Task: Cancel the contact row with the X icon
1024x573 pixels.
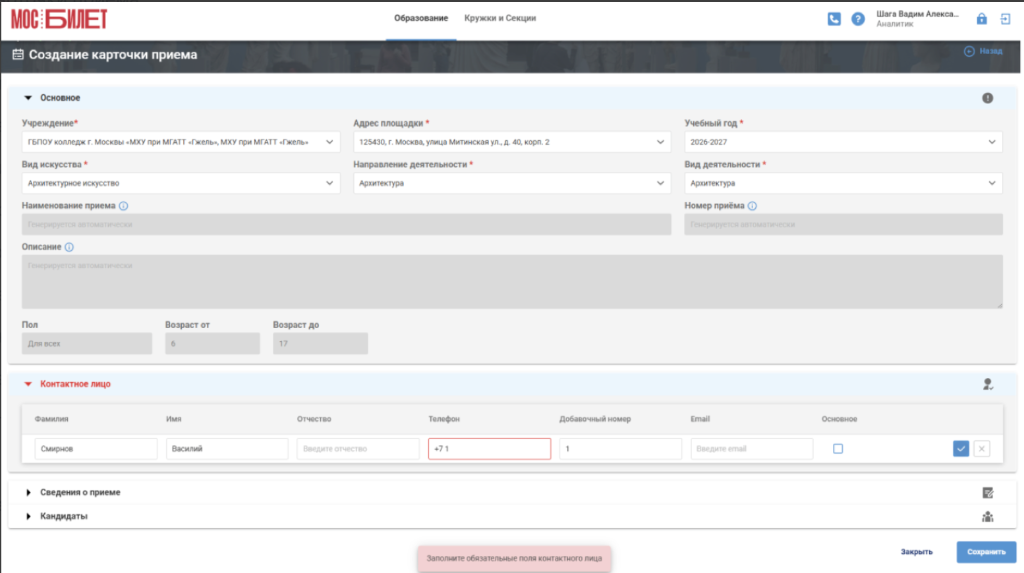Action: (x=982, y=449)
